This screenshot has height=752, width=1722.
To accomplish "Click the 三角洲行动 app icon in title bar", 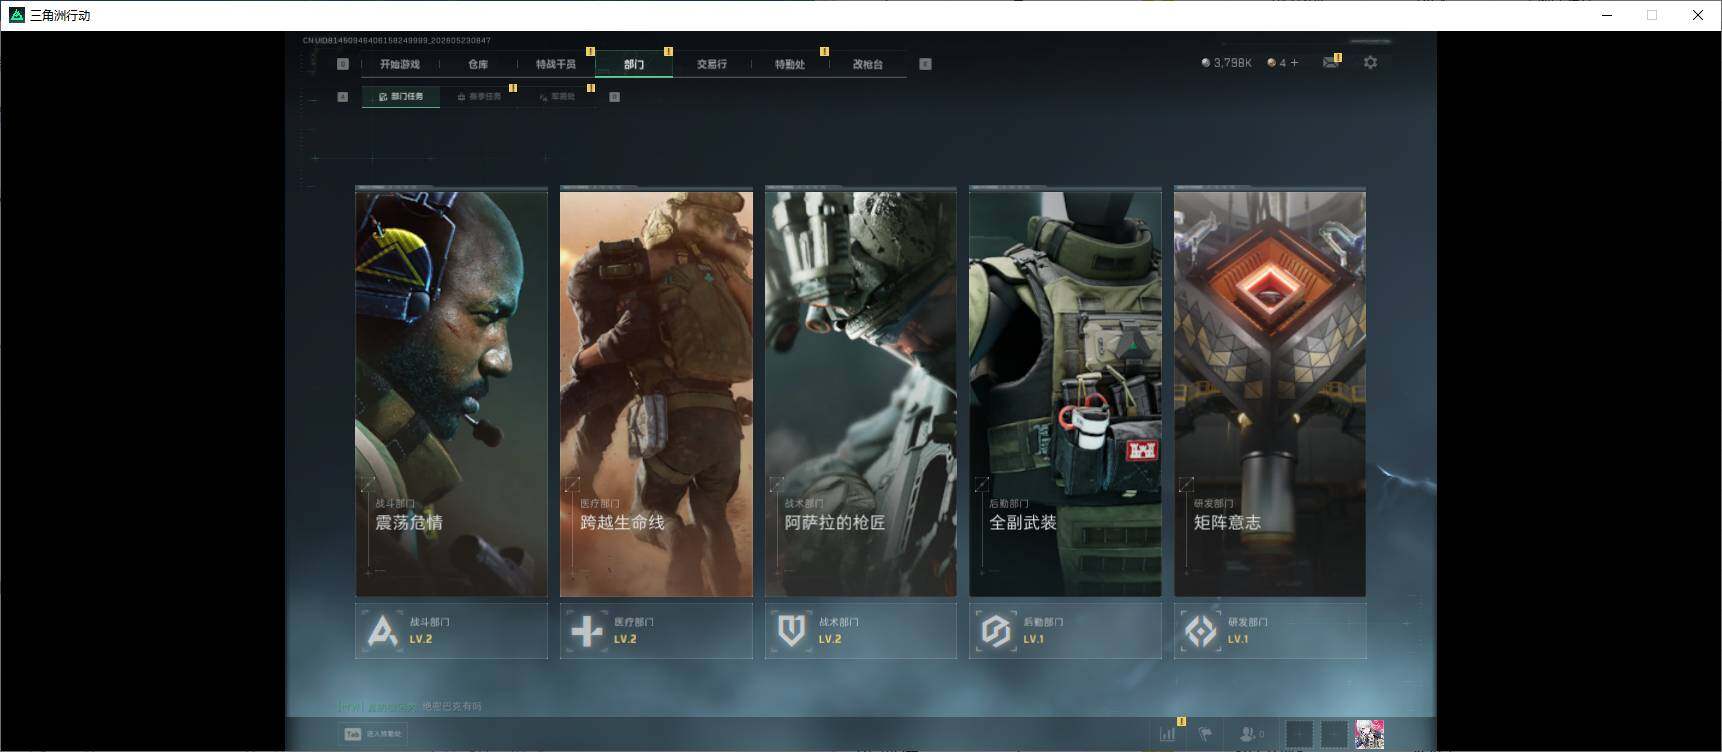I will 16,15.
